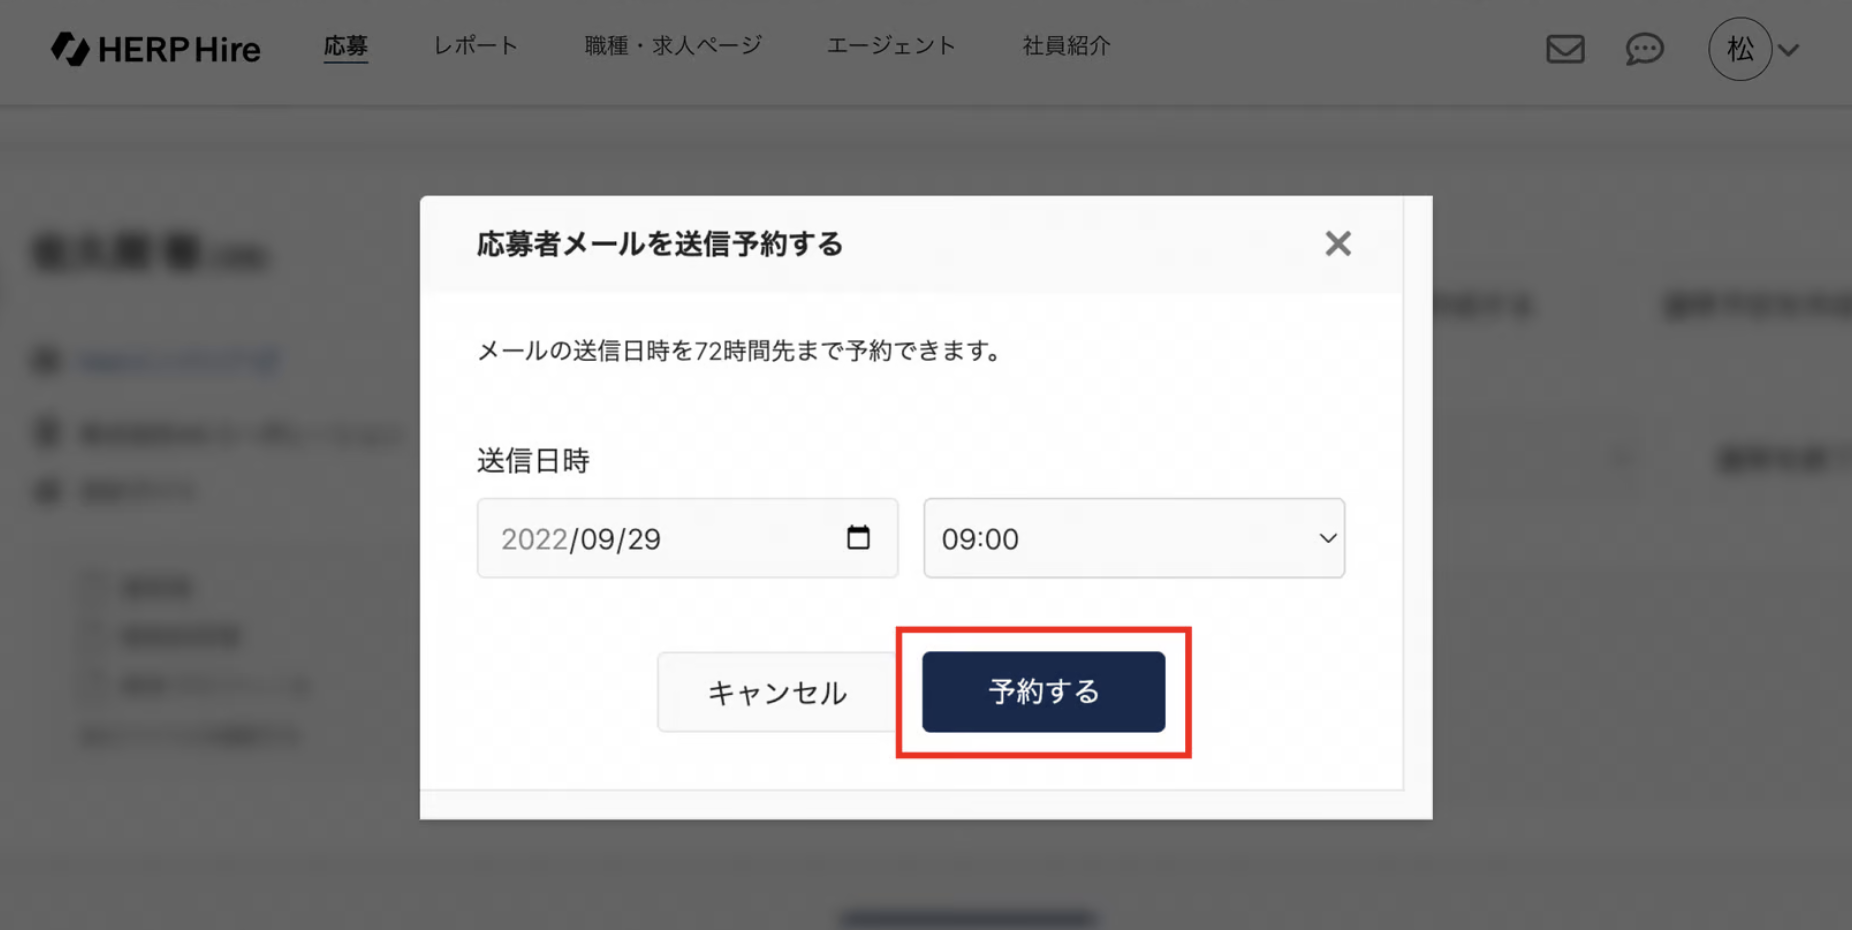
Task: Open the mail envelope icon
Action: 1565,48
